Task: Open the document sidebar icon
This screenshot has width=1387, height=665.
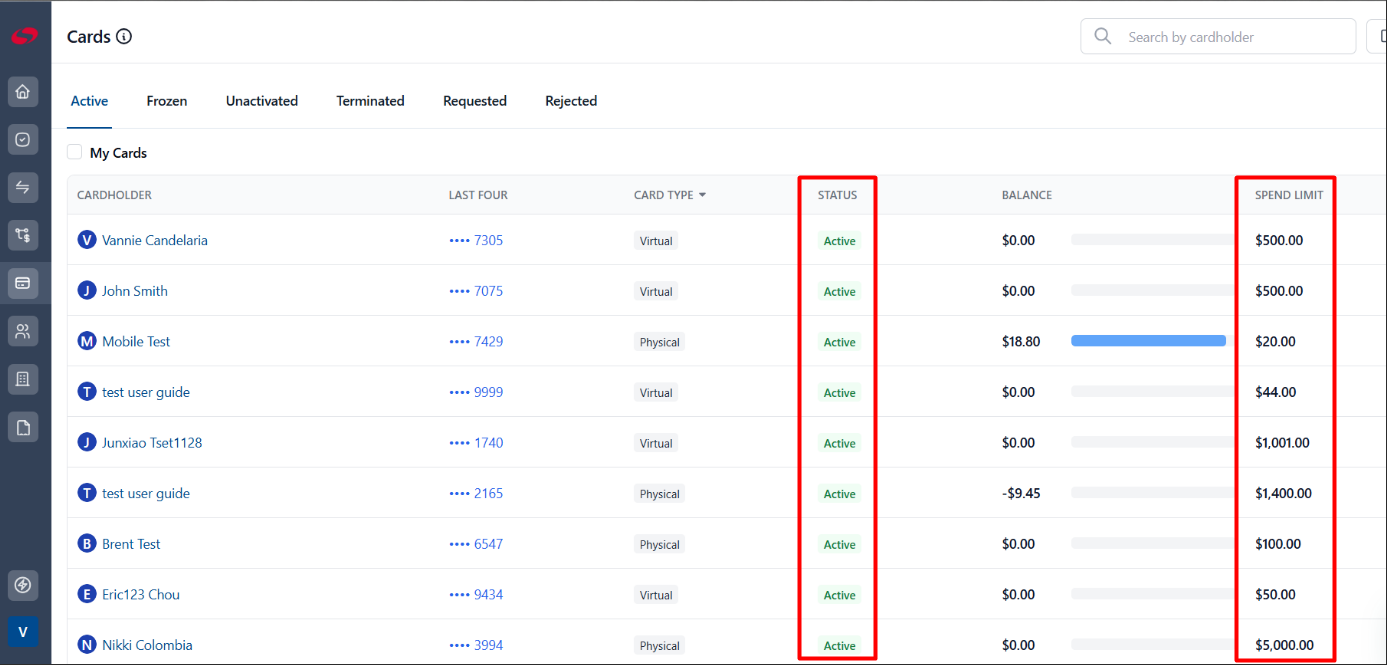Action: tap(23, 427)
